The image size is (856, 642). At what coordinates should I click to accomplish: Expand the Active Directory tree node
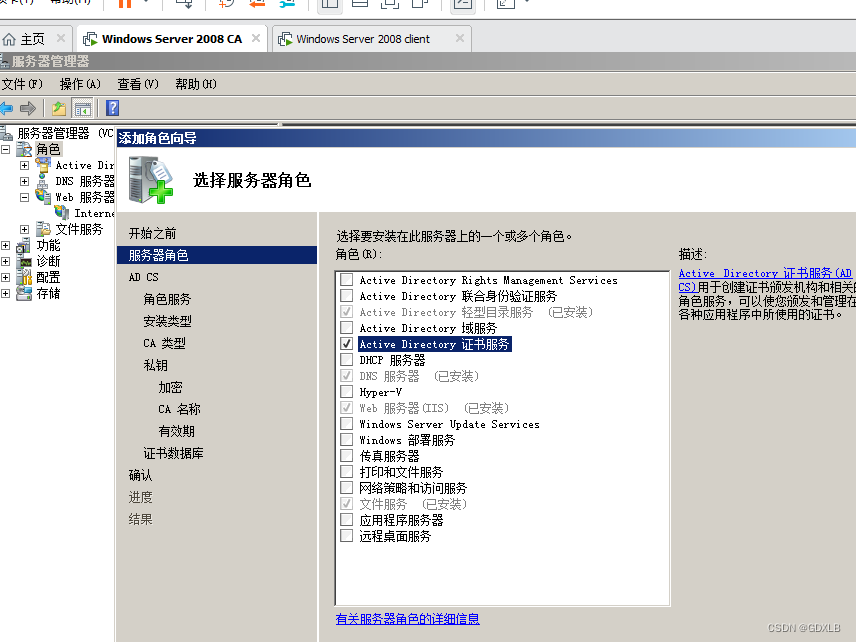[25, 165]
